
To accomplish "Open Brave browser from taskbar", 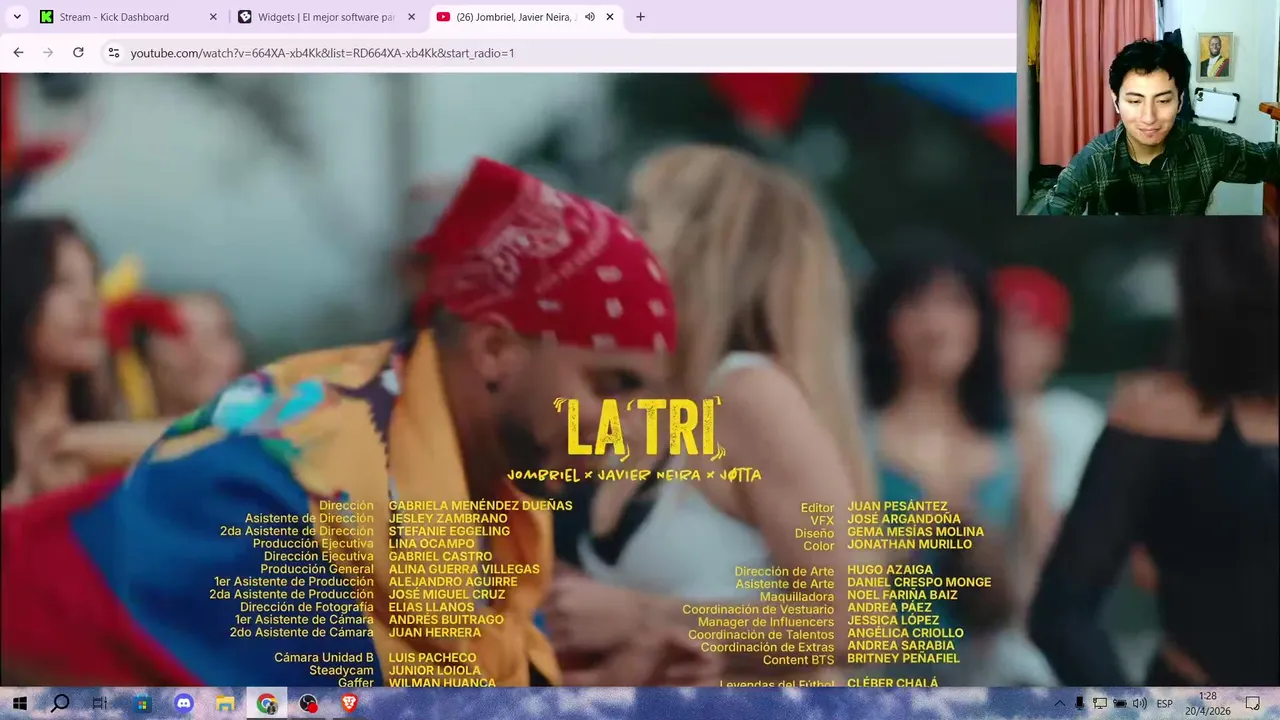I will point(349,704).
